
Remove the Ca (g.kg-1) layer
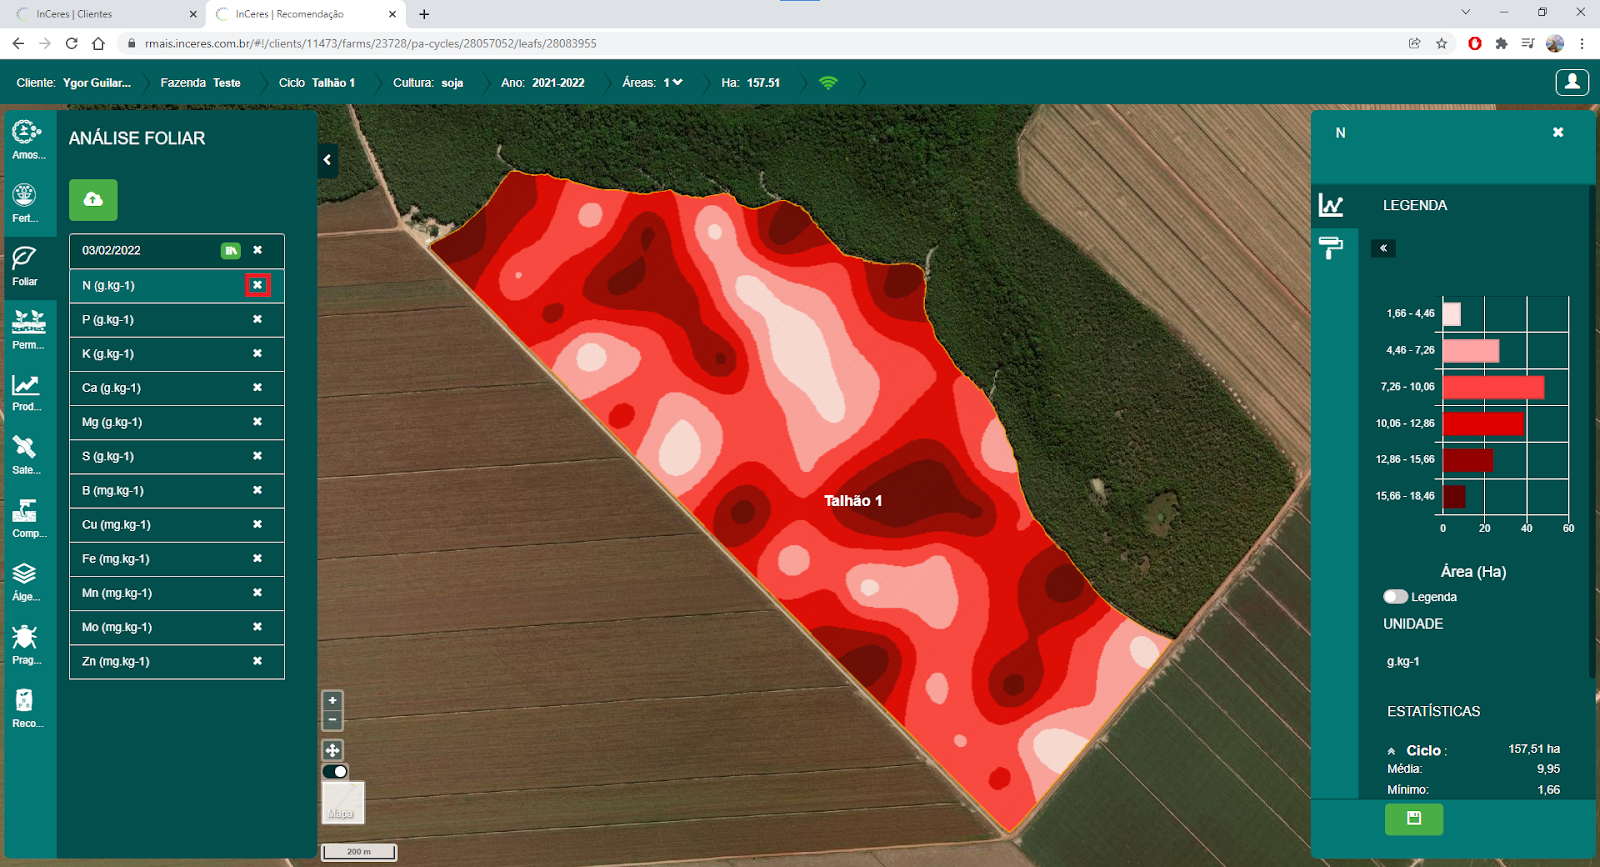[258, 388]
